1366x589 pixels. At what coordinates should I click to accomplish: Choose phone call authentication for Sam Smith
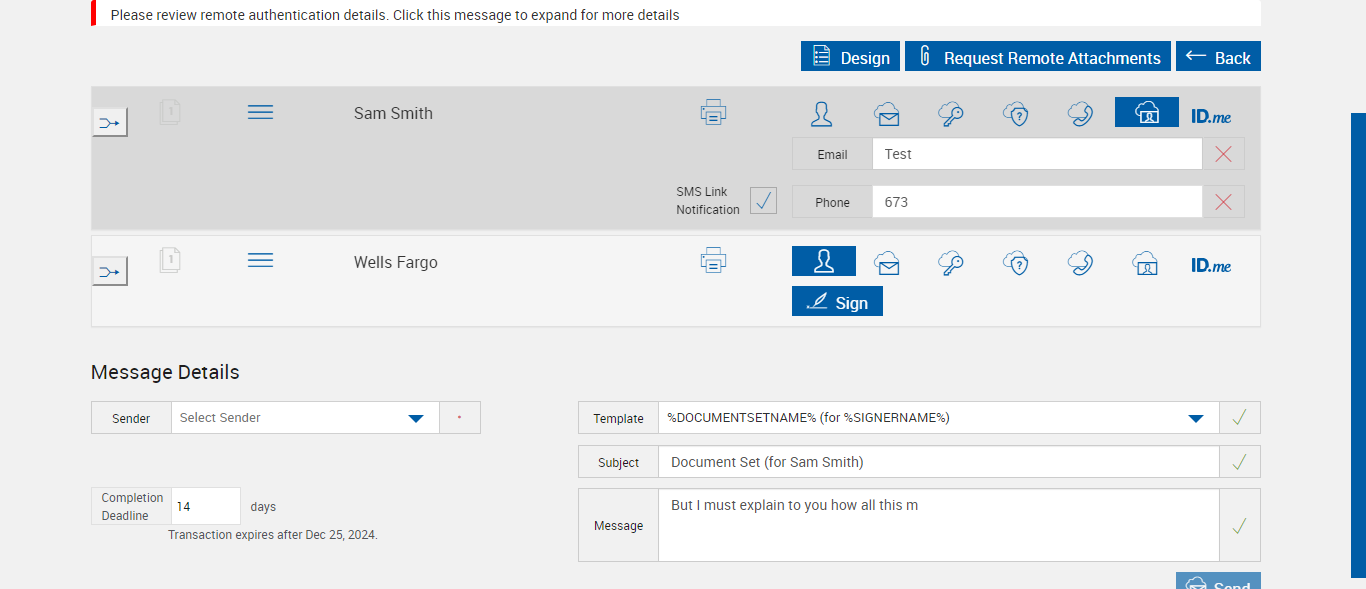[x=1080, y=113]
